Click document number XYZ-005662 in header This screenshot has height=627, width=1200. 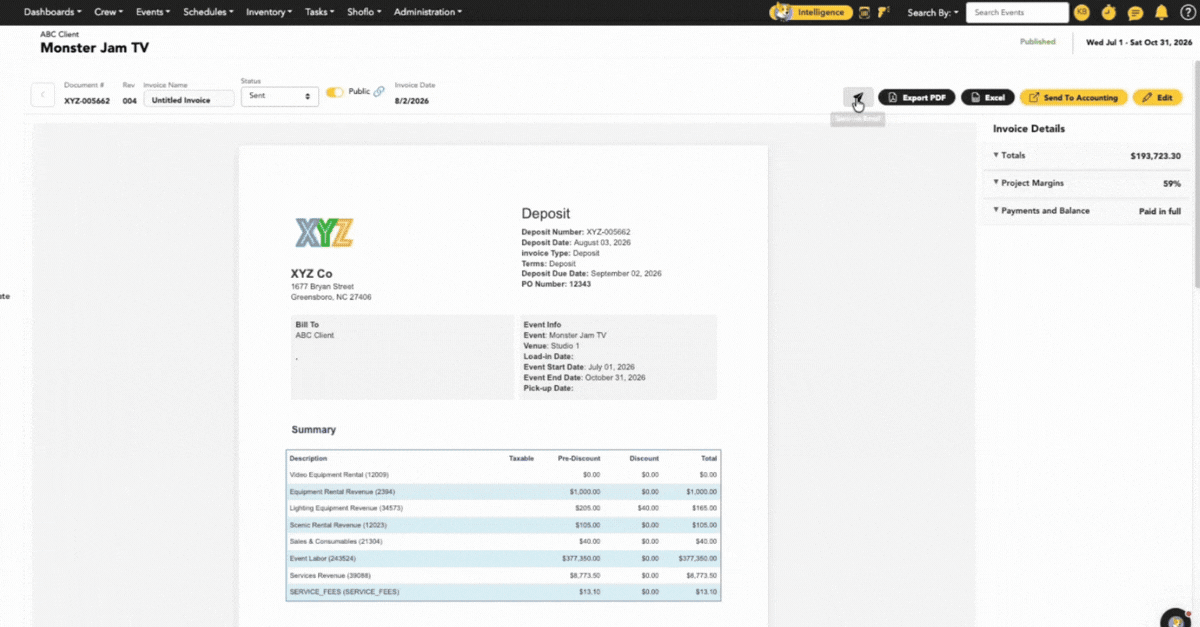click(87, 100)
